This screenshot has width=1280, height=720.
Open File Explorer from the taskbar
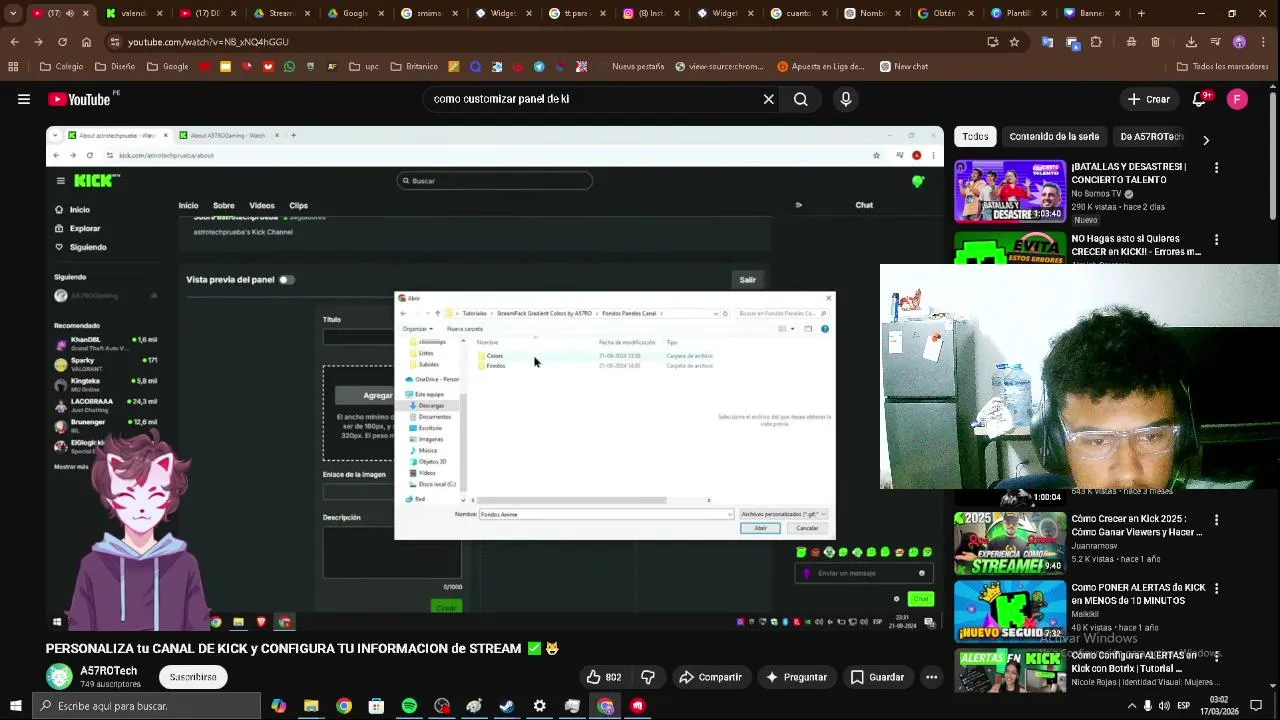(x=311, y=706)
